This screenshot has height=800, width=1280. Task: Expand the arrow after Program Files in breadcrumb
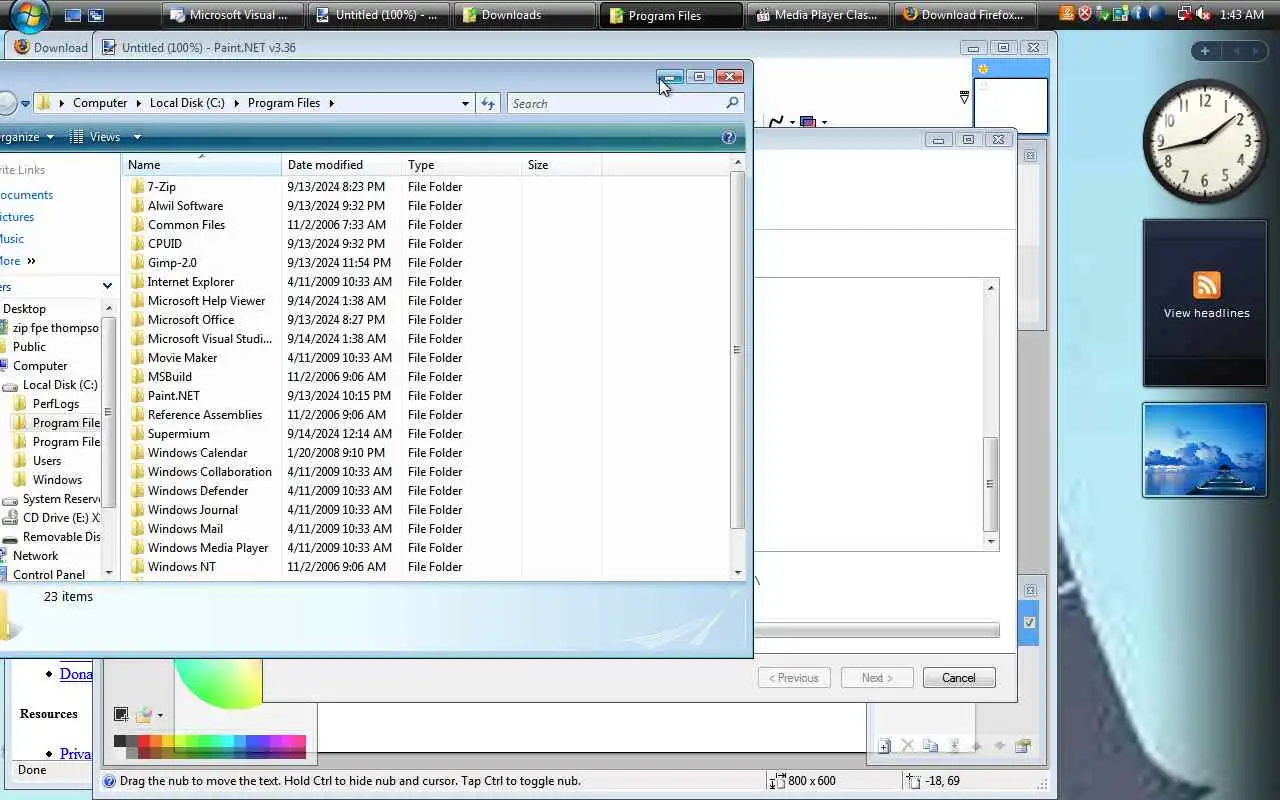coord(331,103)
